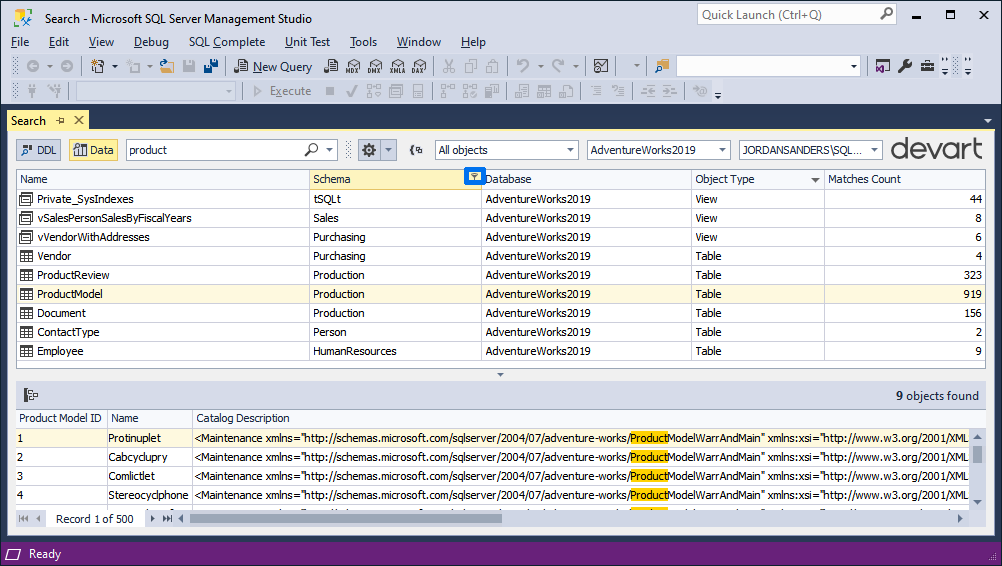Sort by the Matches Count column header
The image size is (1002, 566).
pos(904,180)
